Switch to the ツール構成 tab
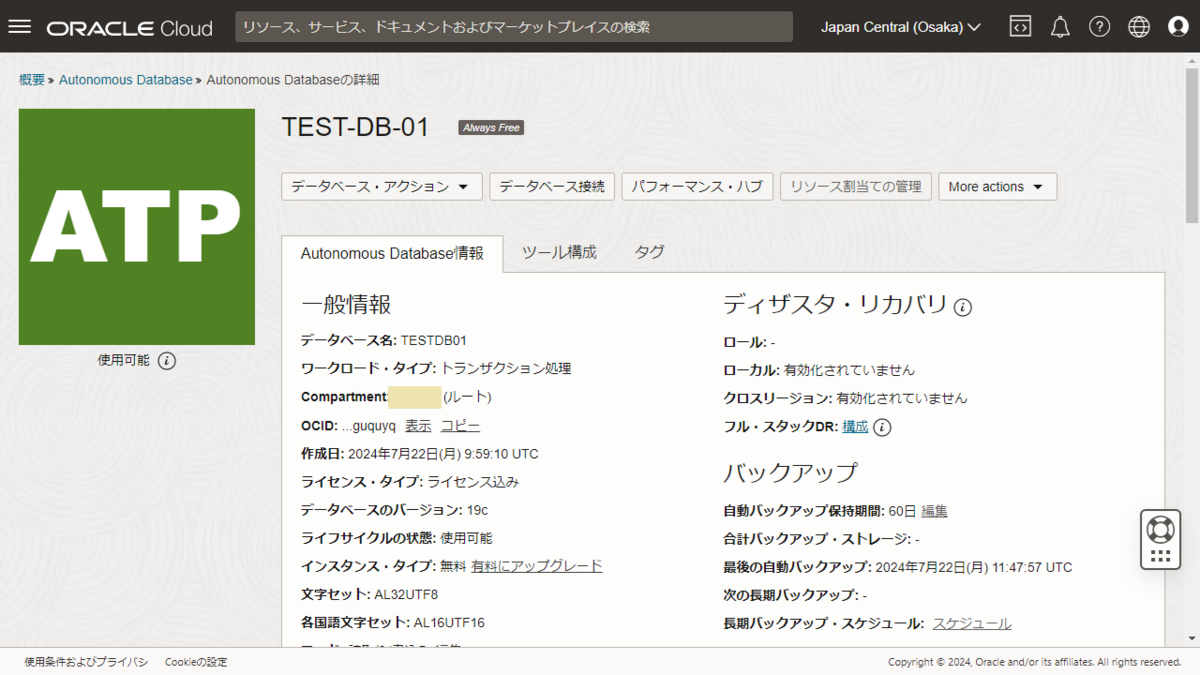The image size is (1200, 675). (559, 253)
